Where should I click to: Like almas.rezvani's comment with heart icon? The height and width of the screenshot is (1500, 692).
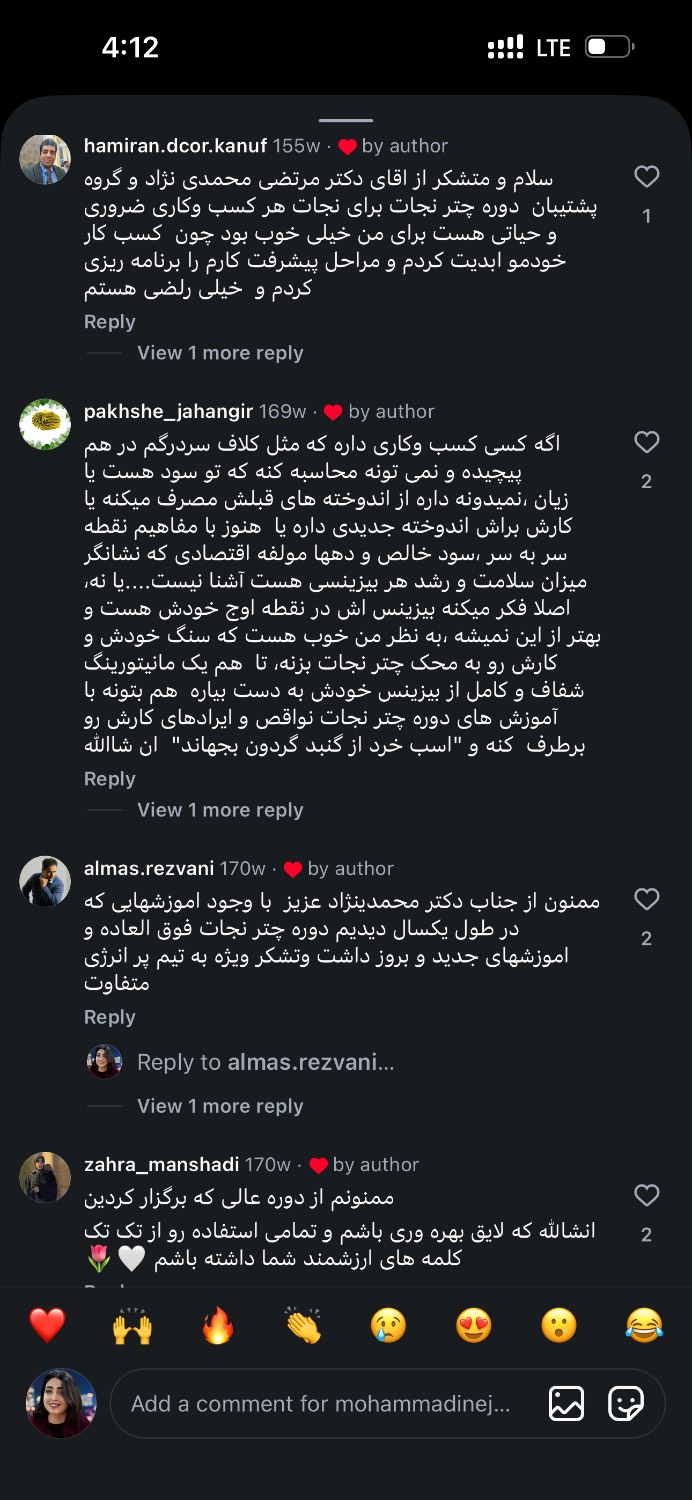tap(647, 899)
